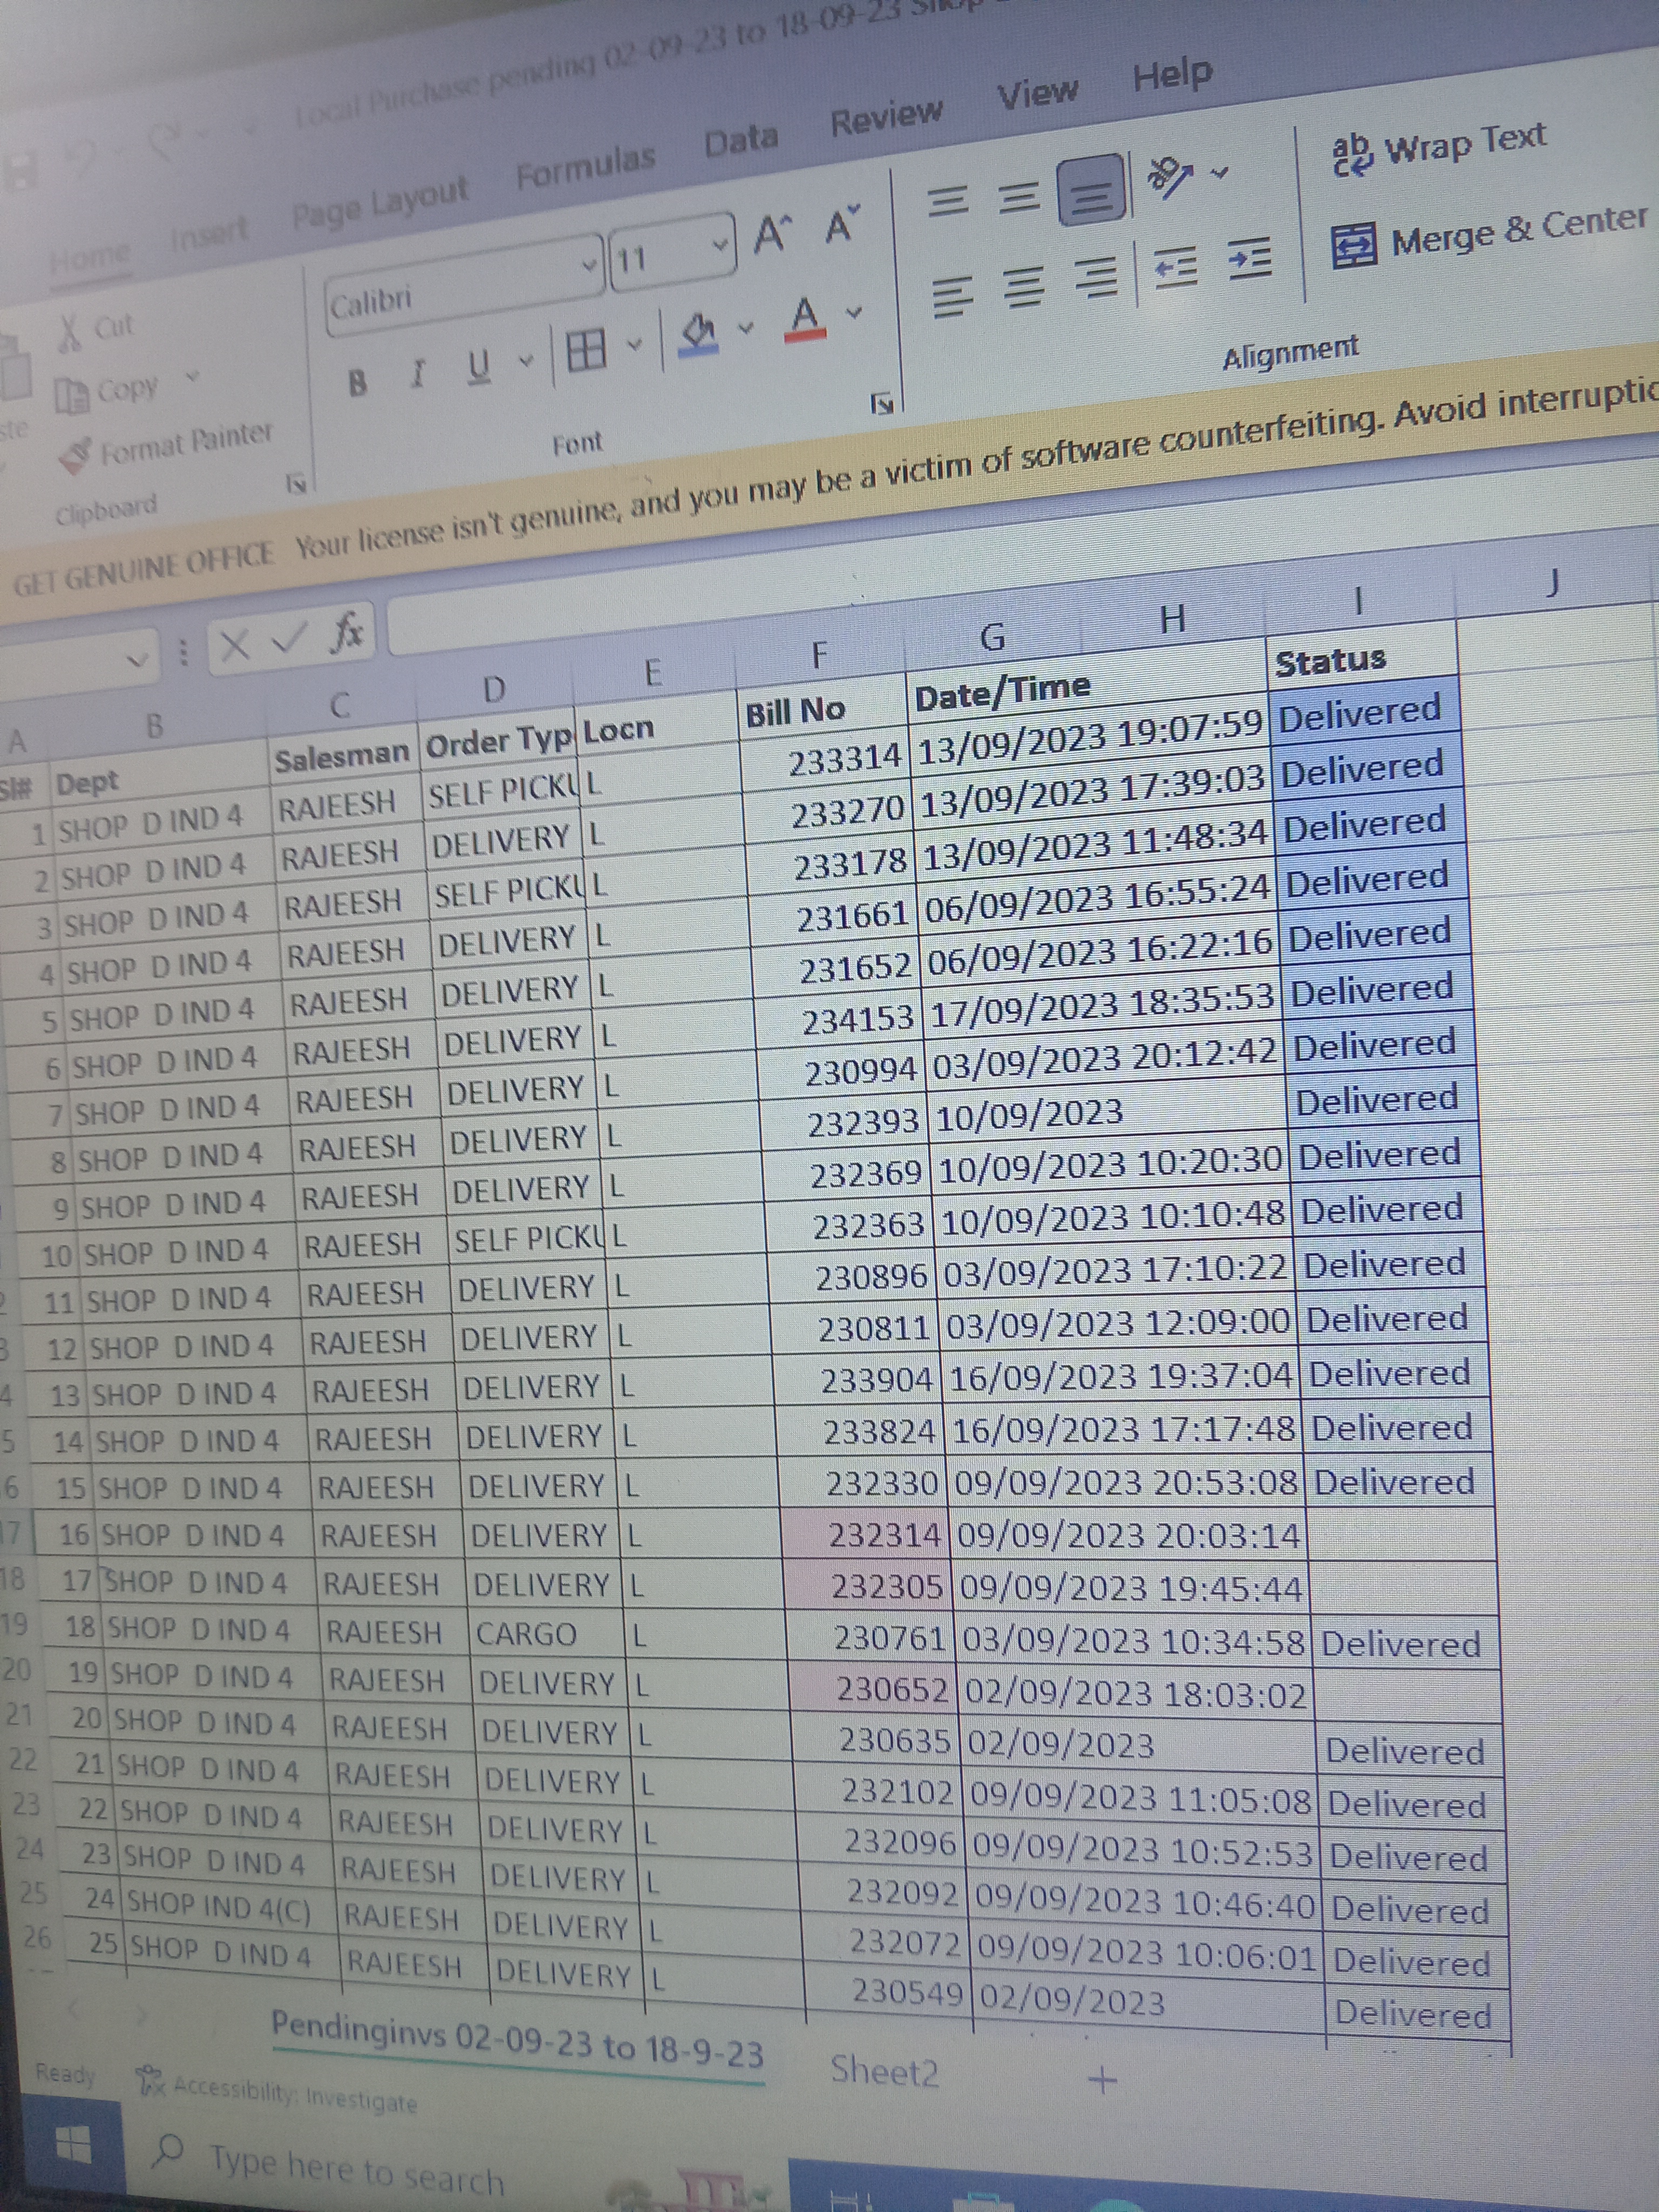Image resolution: width=1659 pixels, height=2212 pixels.
Task: Open the Formulas ribbon tab
Action: 586,166
